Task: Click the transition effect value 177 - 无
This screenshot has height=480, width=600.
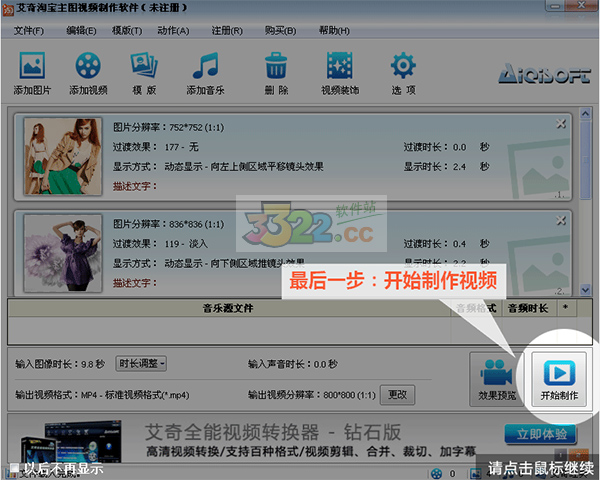Action: (x=182, y=147)
